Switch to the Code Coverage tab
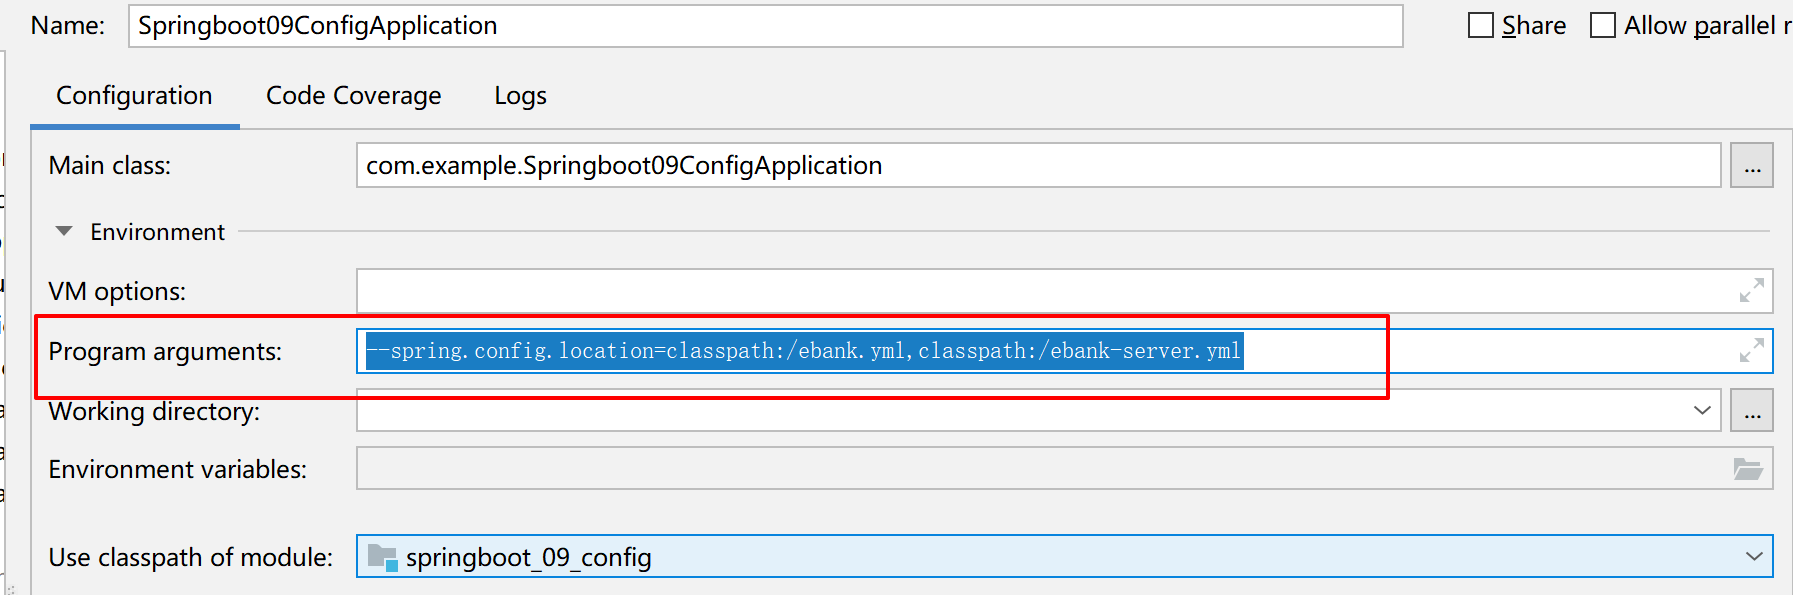 click(353, 96)
